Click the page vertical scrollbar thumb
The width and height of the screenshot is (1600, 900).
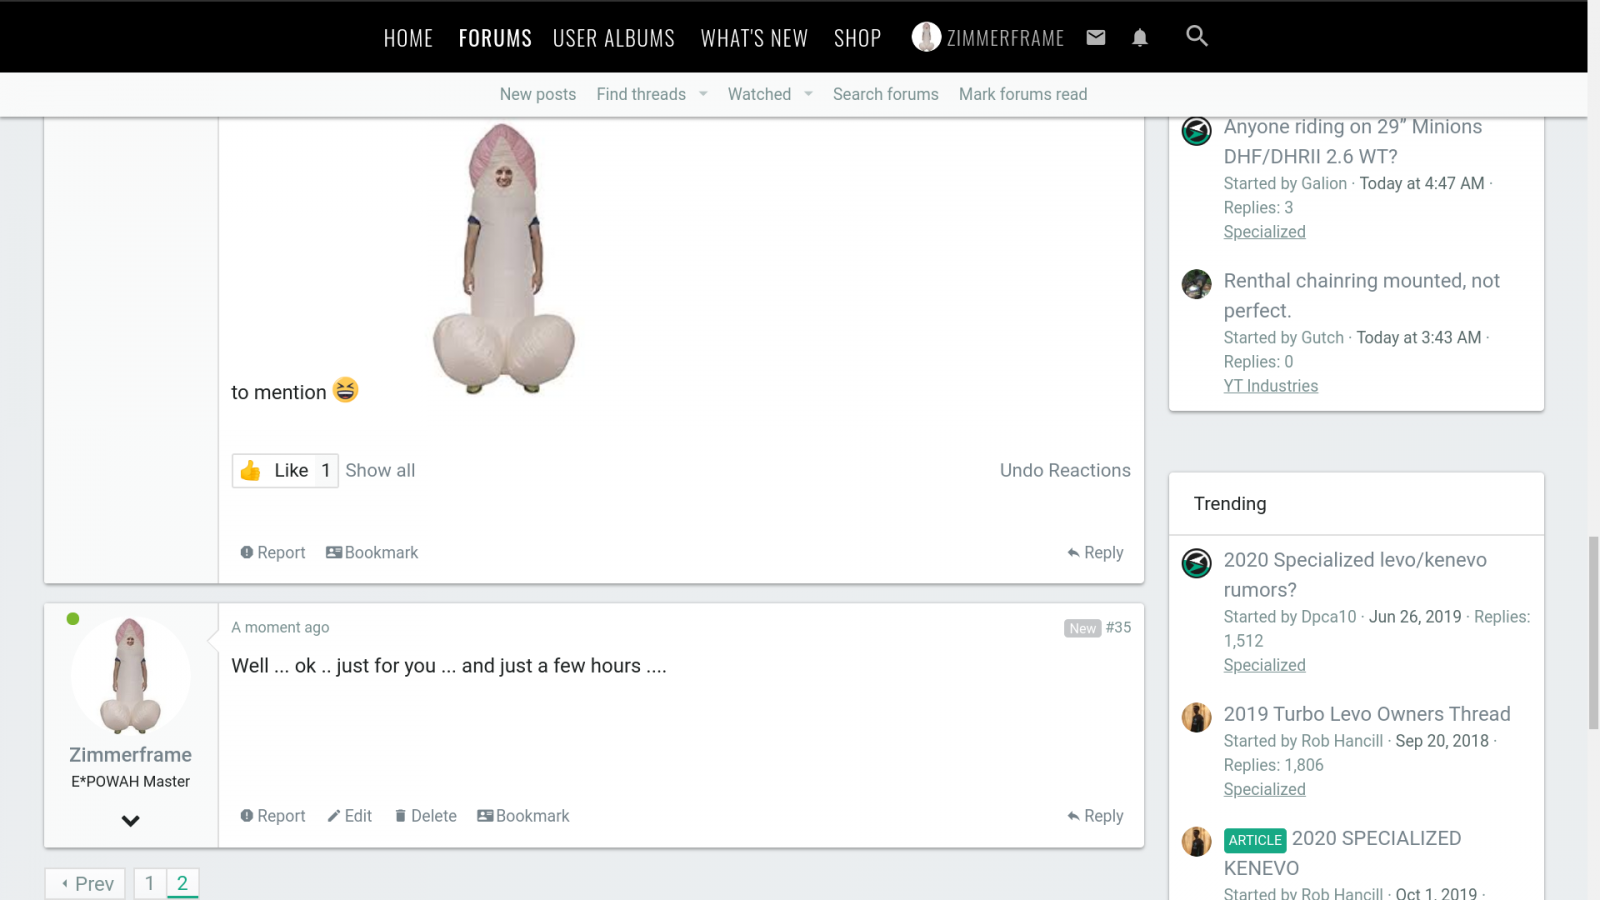tap(1593, 633)
